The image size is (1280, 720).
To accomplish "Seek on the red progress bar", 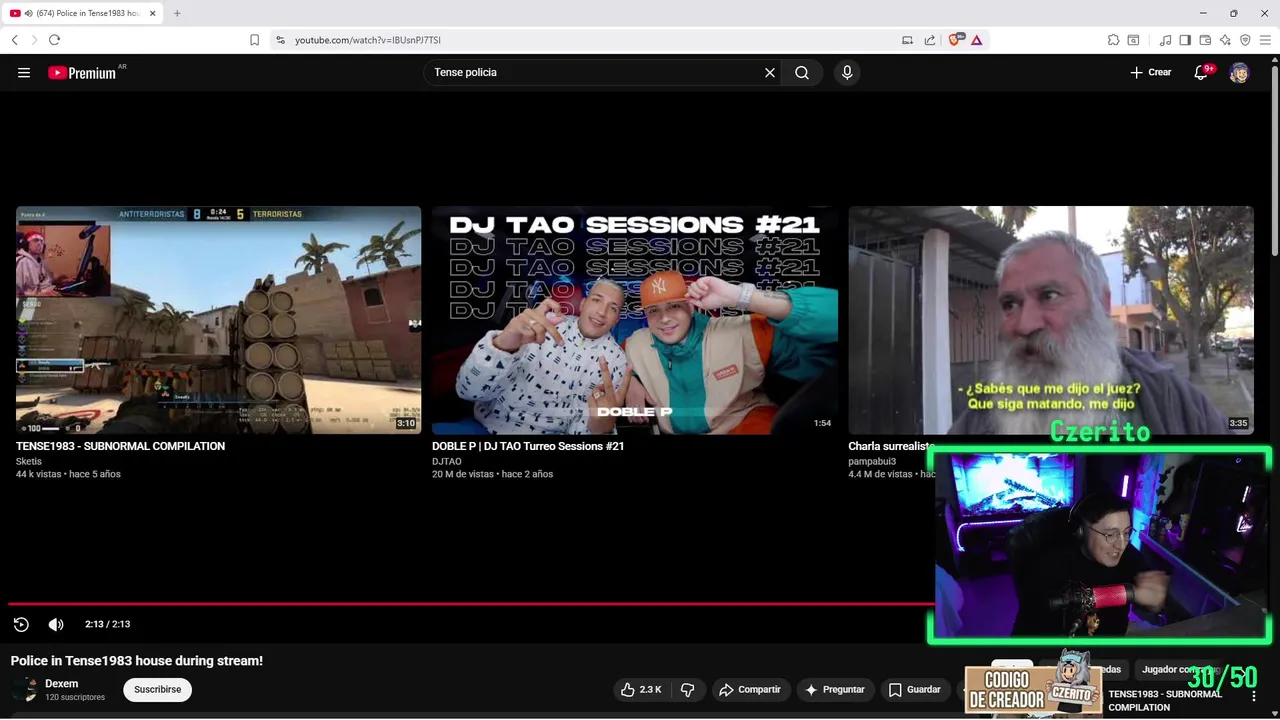I will point(470,603).
